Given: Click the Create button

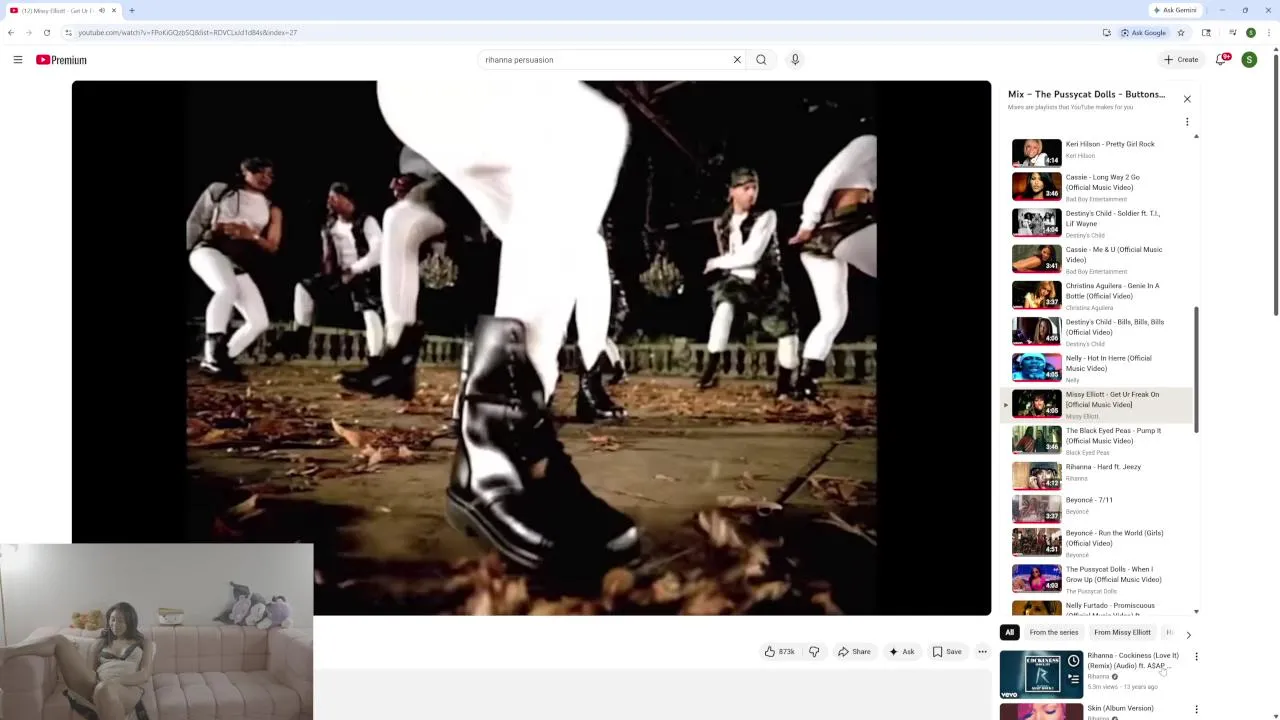Looking at the screenshot, I should tap(1181, 60).
